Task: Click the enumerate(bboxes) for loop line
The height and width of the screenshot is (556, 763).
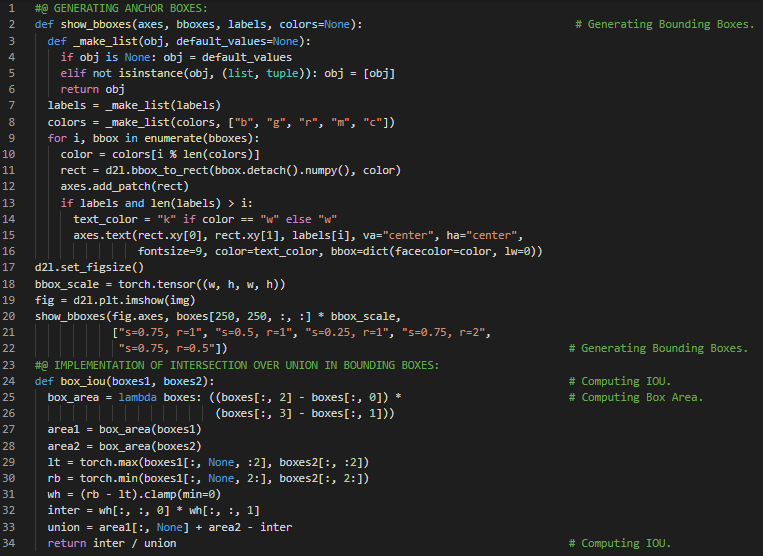Action: 154,138
